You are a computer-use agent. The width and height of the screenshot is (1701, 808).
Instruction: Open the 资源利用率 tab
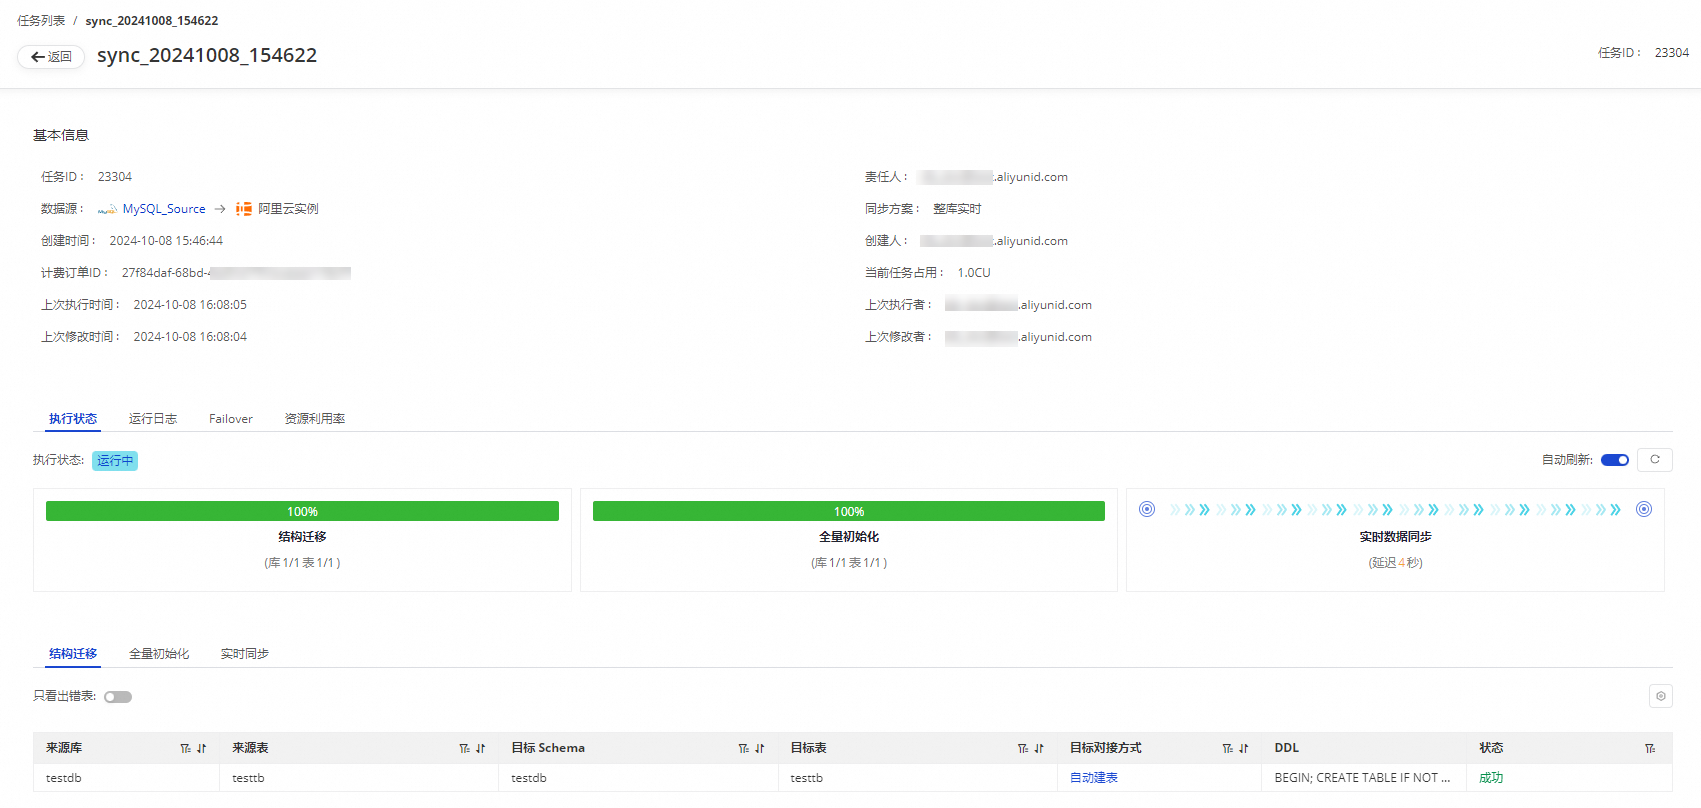point(315,419)
